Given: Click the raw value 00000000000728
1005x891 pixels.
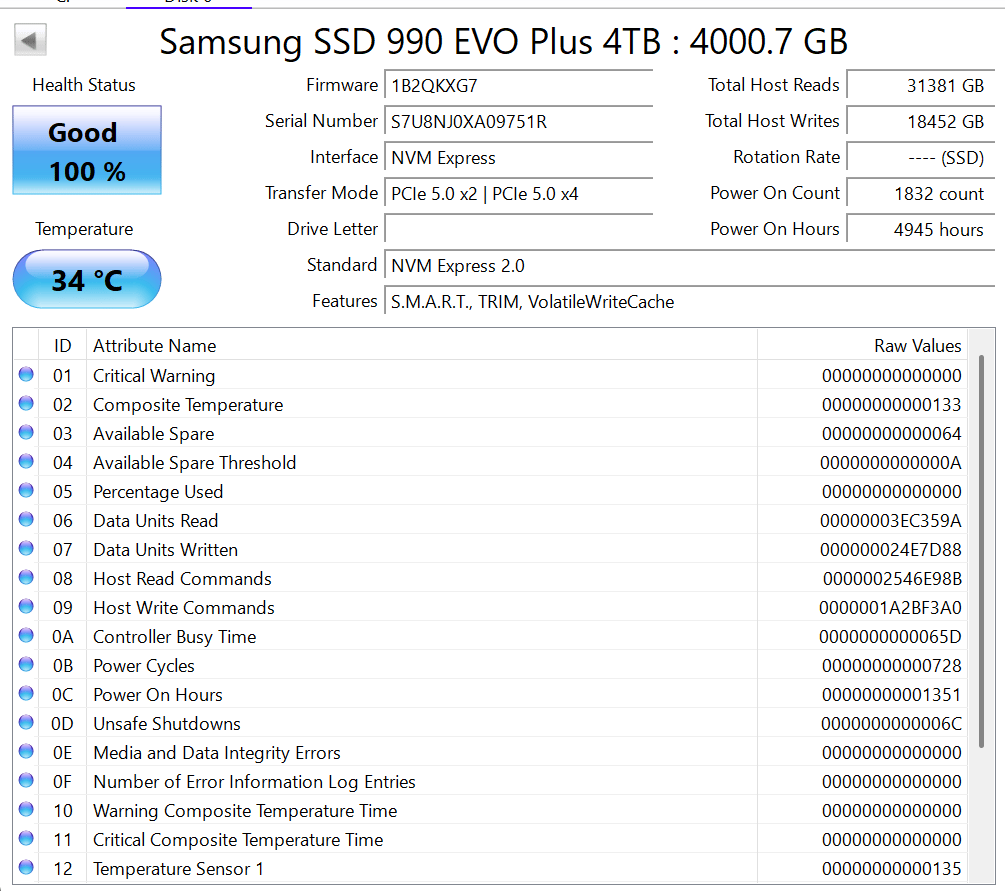Looking at the screenshot, I should [x=892, y=665].
